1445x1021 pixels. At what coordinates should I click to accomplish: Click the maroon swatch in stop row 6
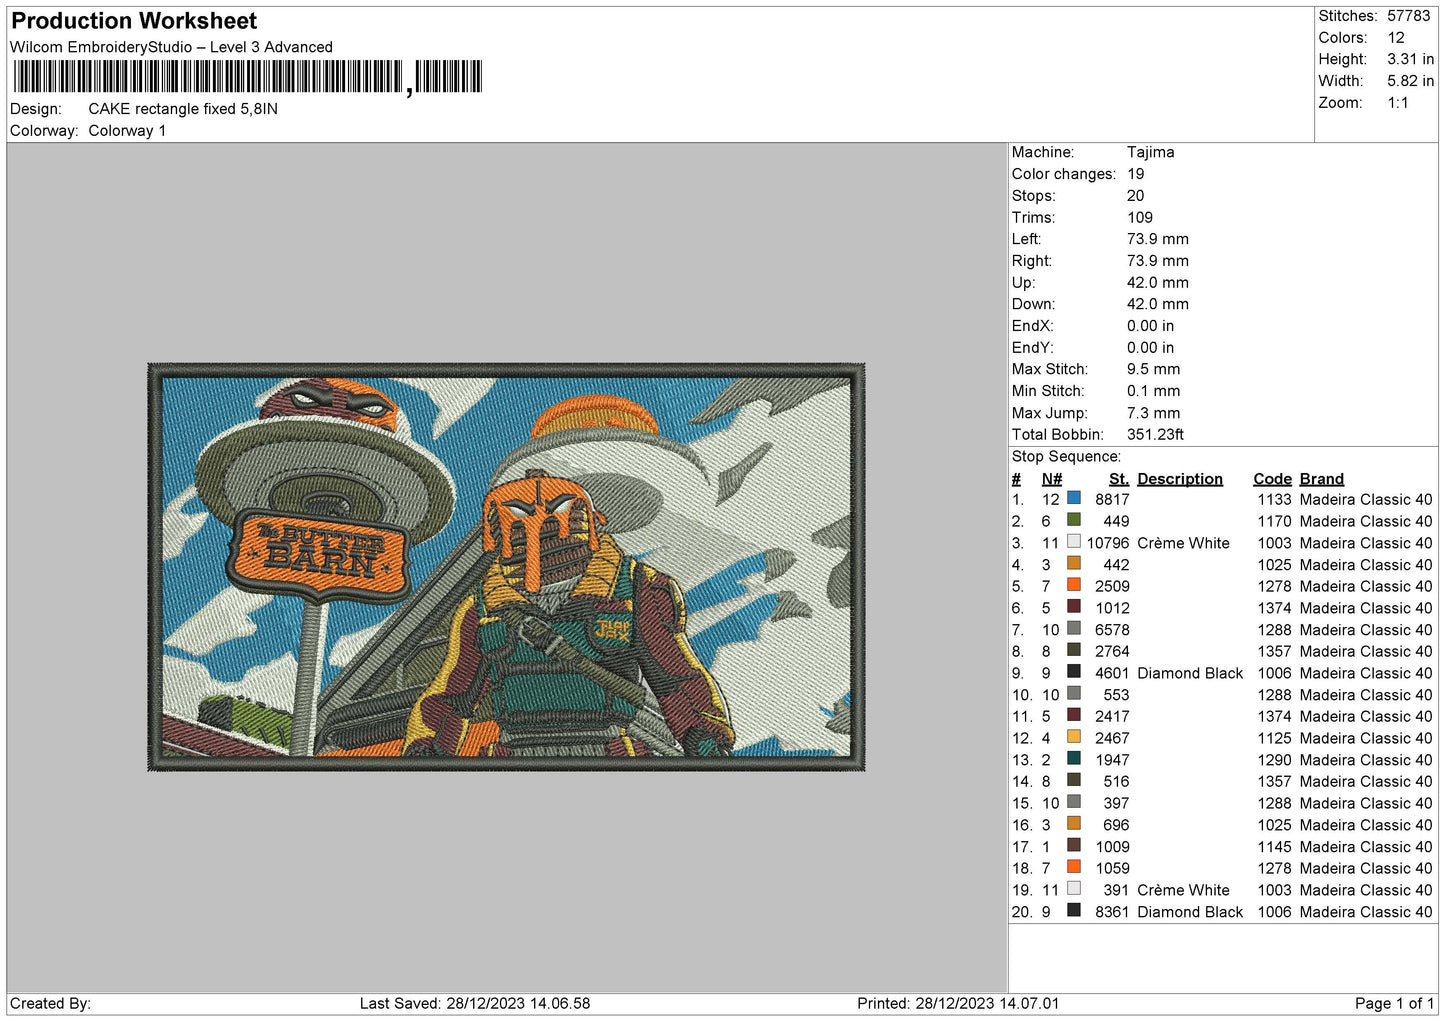click(1074, 607)
